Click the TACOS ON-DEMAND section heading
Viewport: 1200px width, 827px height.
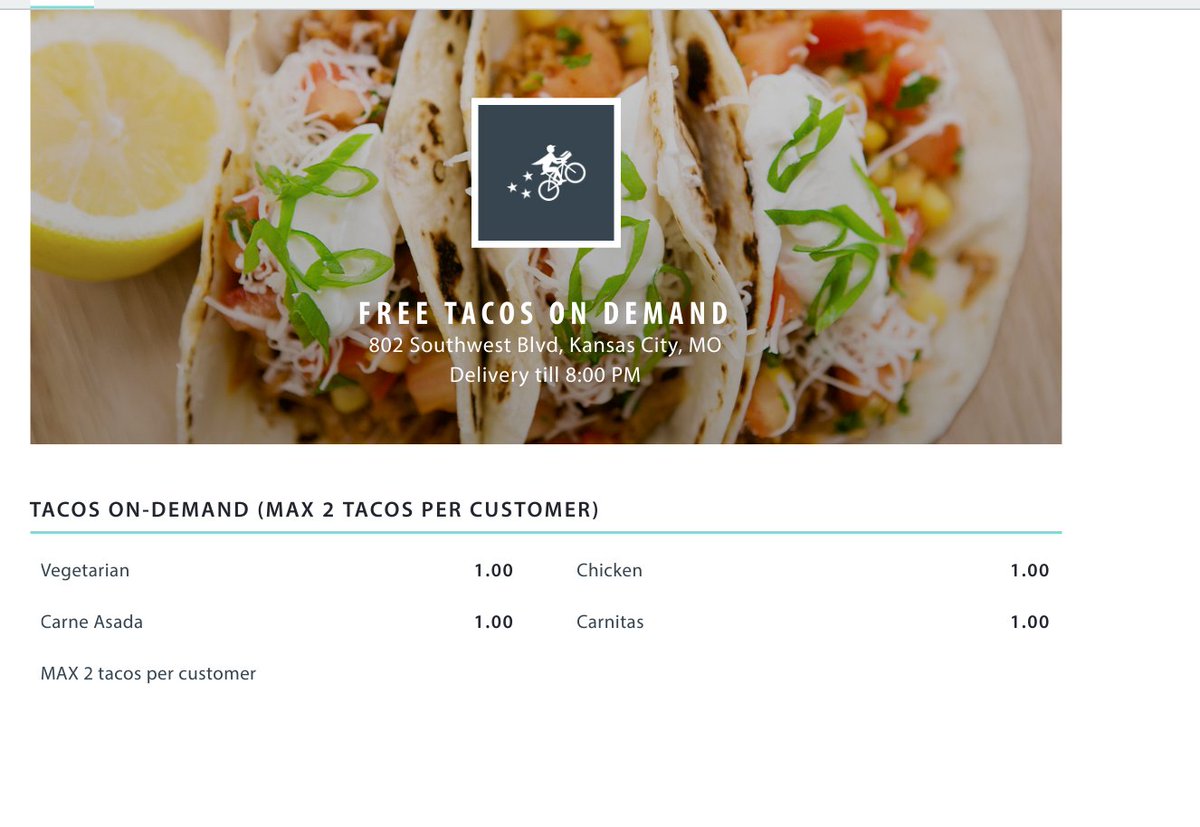[315, 510]
